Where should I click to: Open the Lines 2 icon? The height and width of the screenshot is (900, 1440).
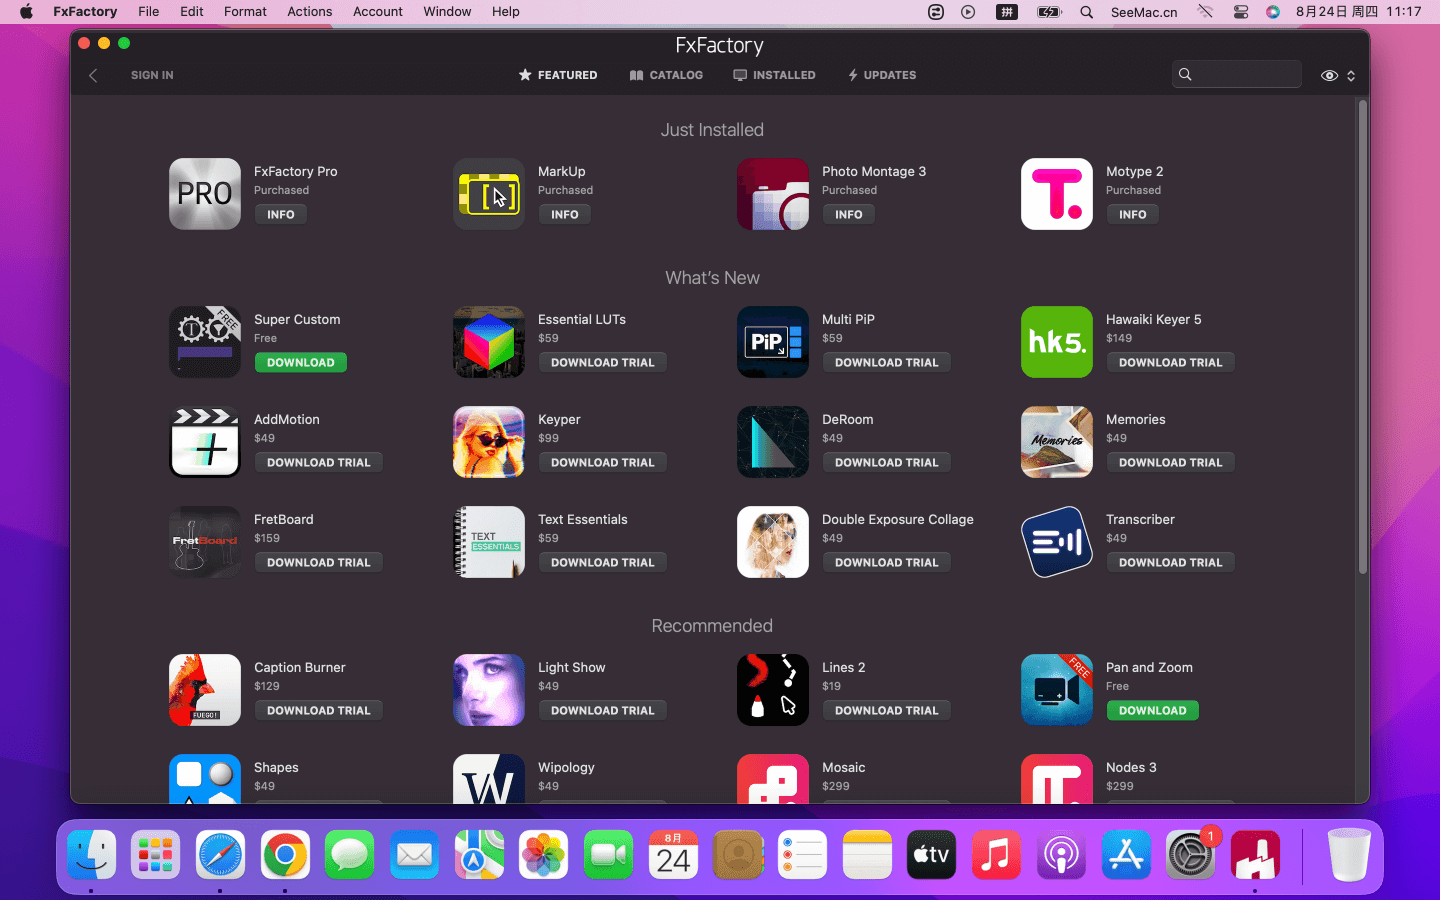coord(773,690)
